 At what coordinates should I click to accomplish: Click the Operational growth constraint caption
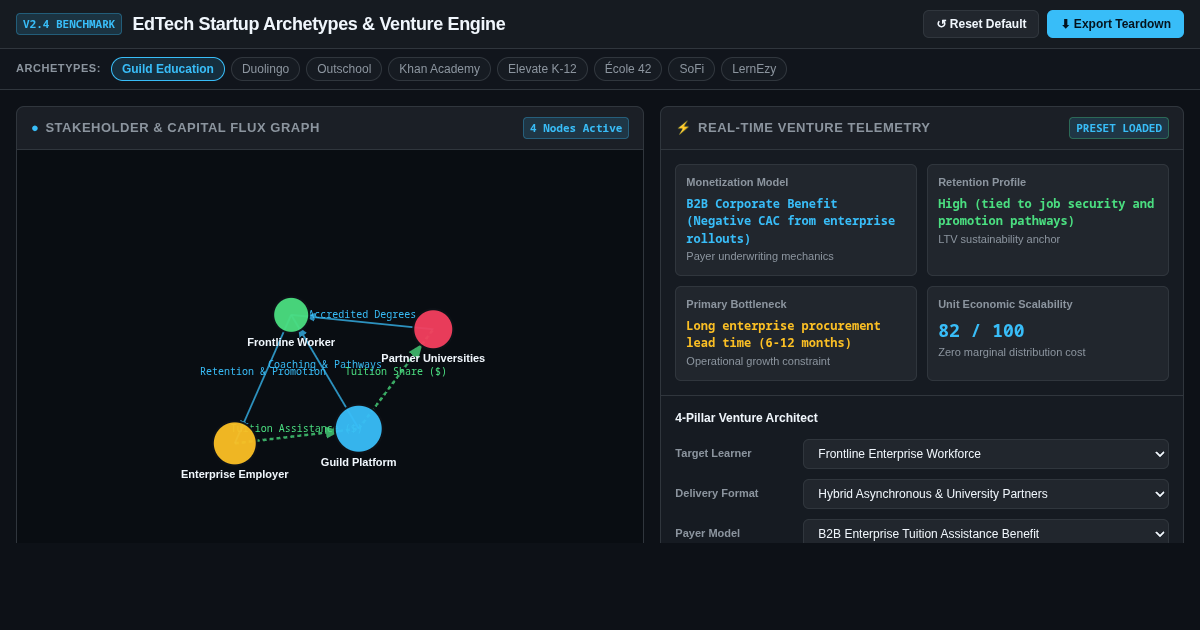coord(758,361)
